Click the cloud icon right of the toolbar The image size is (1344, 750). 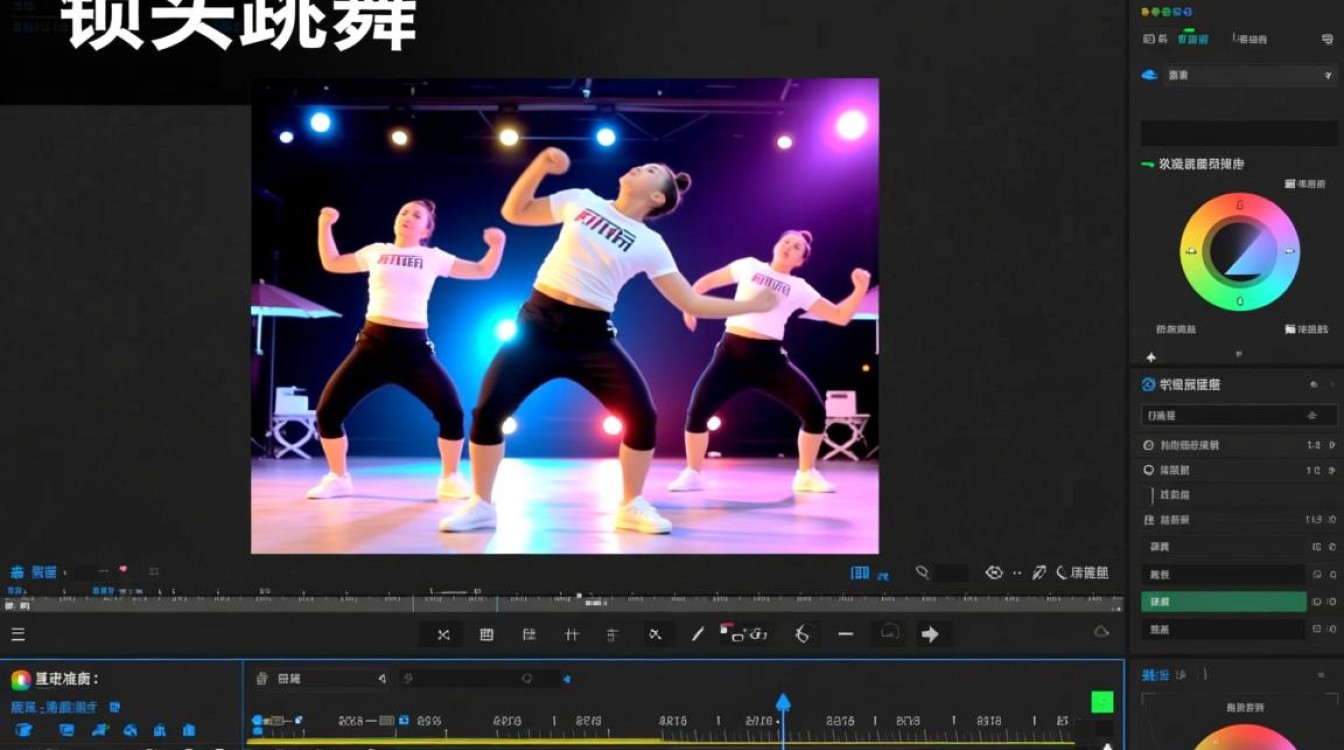pyautogui.click(x=1101, y=632)
